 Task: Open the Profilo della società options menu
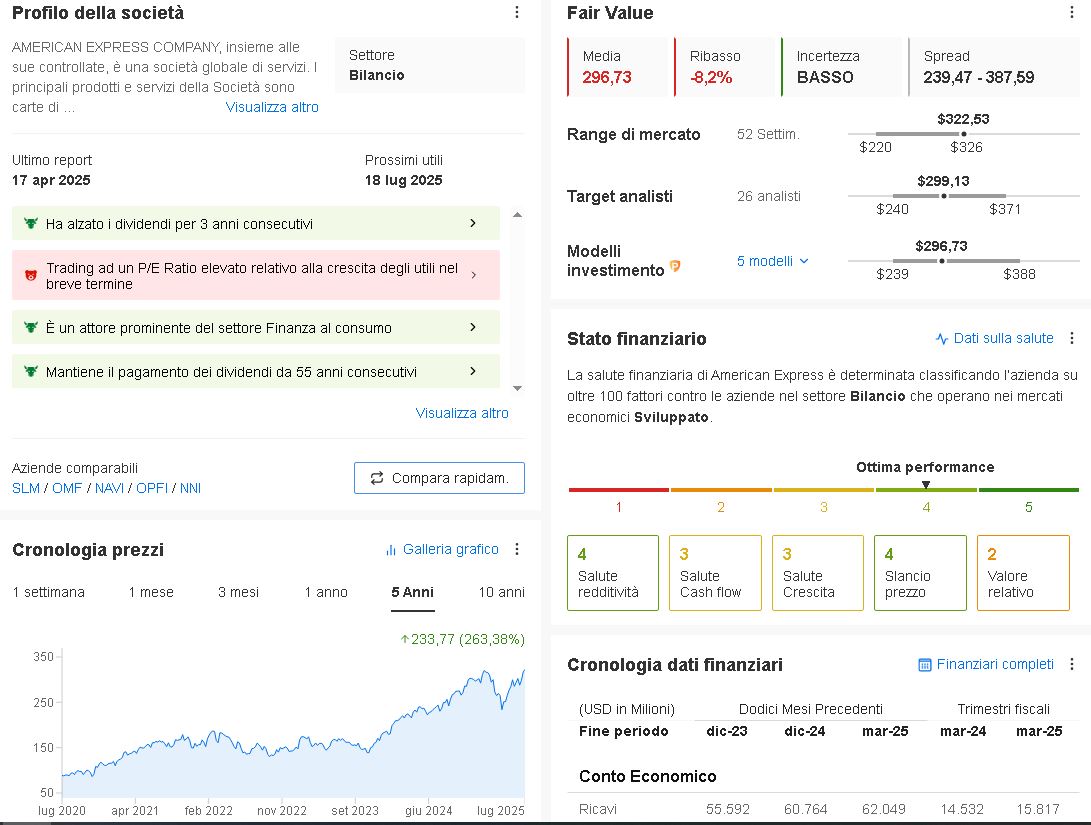(516, 13)
